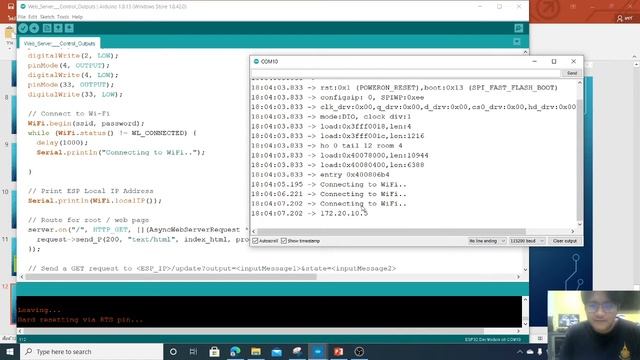Click the ESP32 Dev Module status bar text
Image resolution: width=640 pixels, height=360 pixels.
point(493,340)
